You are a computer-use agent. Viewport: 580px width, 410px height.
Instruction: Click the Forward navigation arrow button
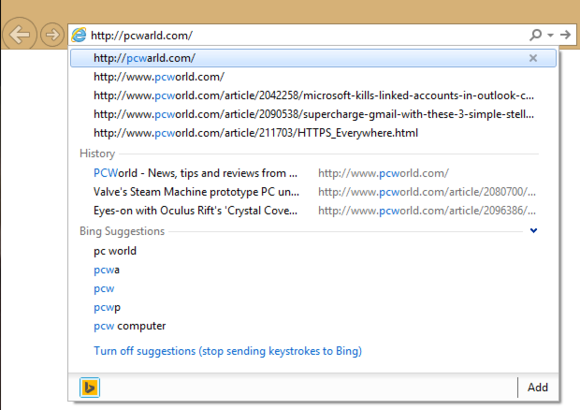(x=52, y=35)
